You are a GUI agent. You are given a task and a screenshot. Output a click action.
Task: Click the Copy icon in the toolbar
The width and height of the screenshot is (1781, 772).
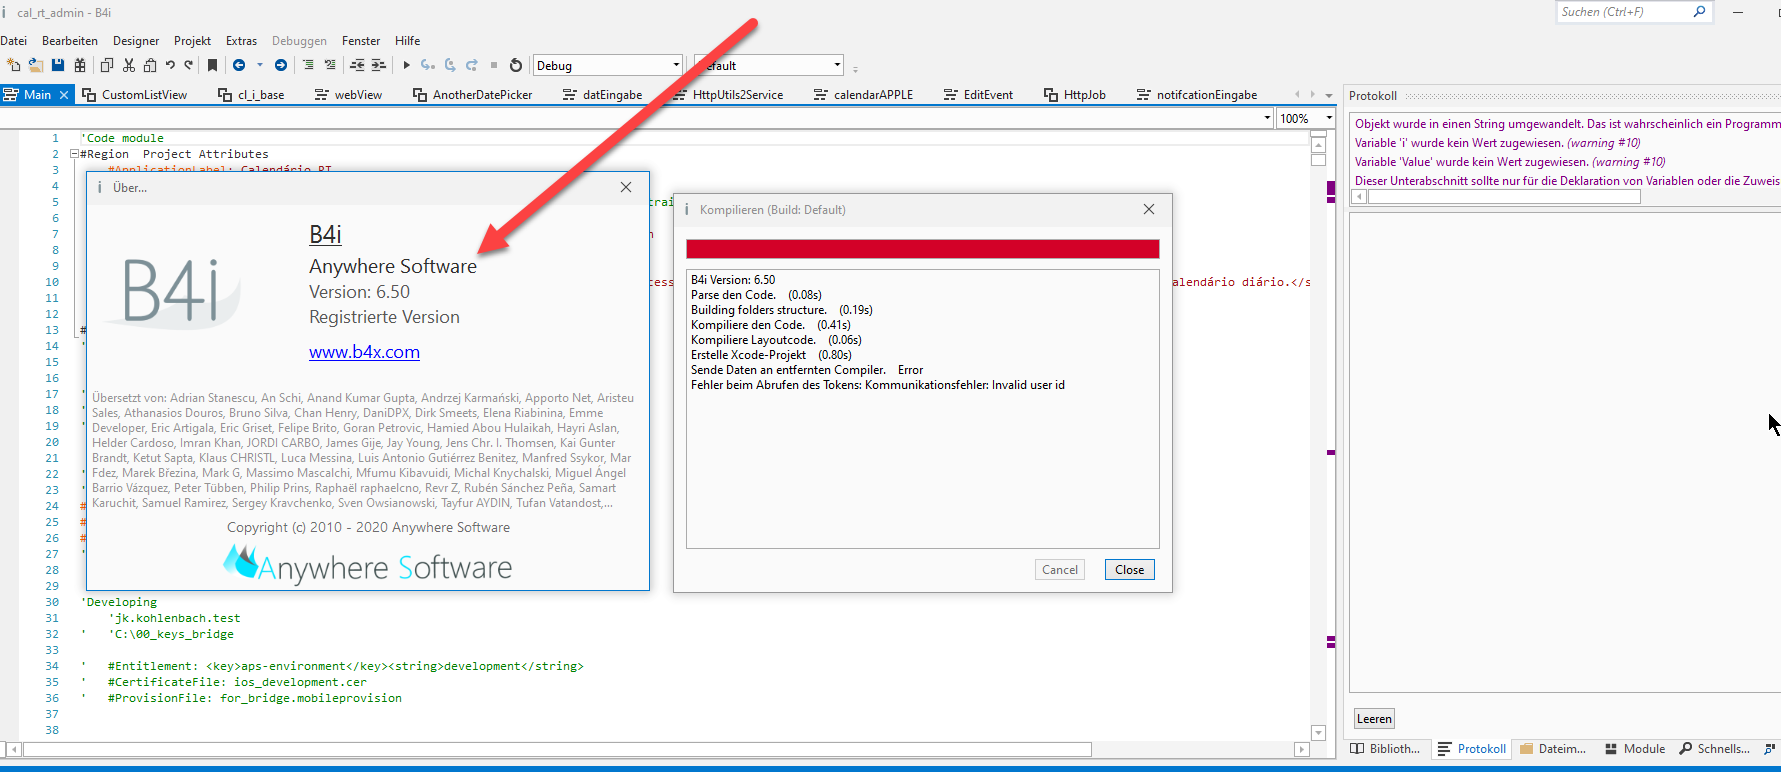[107, 65]
